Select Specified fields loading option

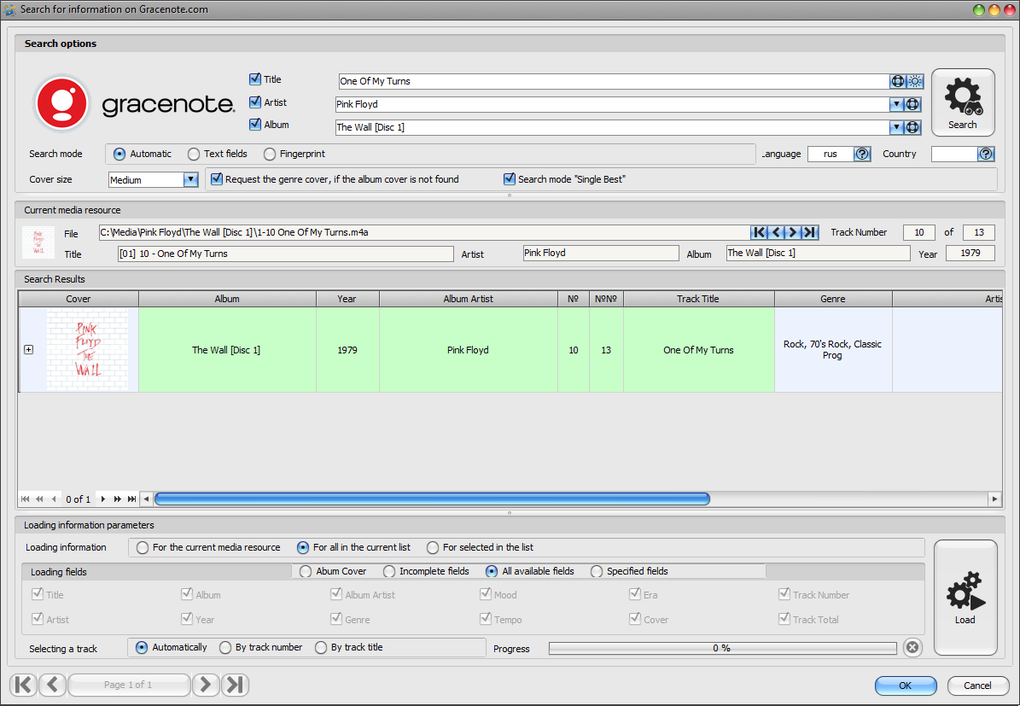click(596, 571)
